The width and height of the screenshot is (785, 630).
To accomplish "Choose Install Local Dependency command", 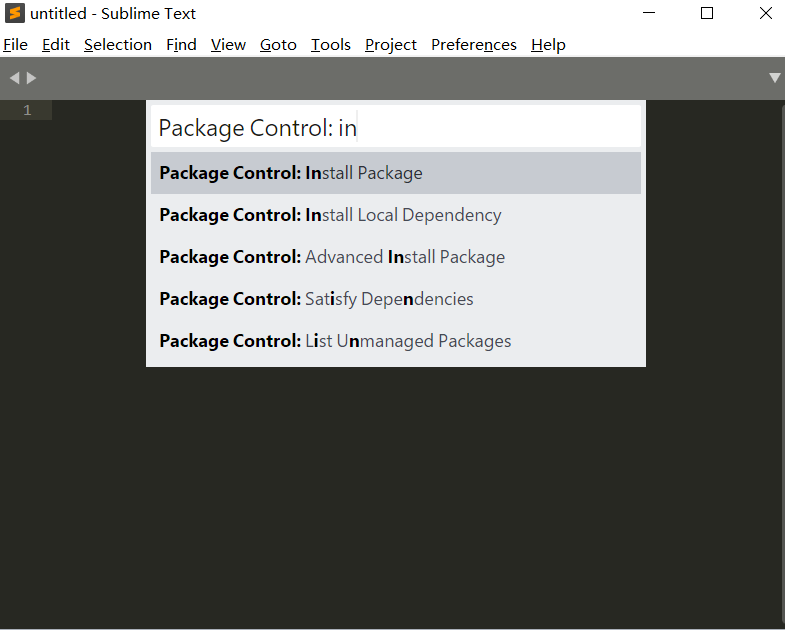I will click(396, 215).
